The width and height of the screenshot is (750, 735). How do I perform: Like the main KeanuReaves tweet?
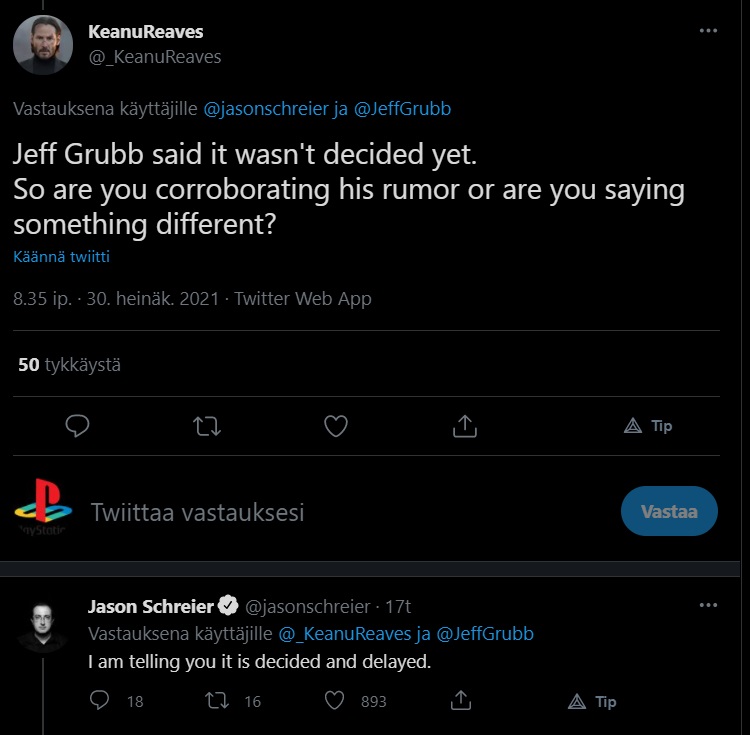336,426
